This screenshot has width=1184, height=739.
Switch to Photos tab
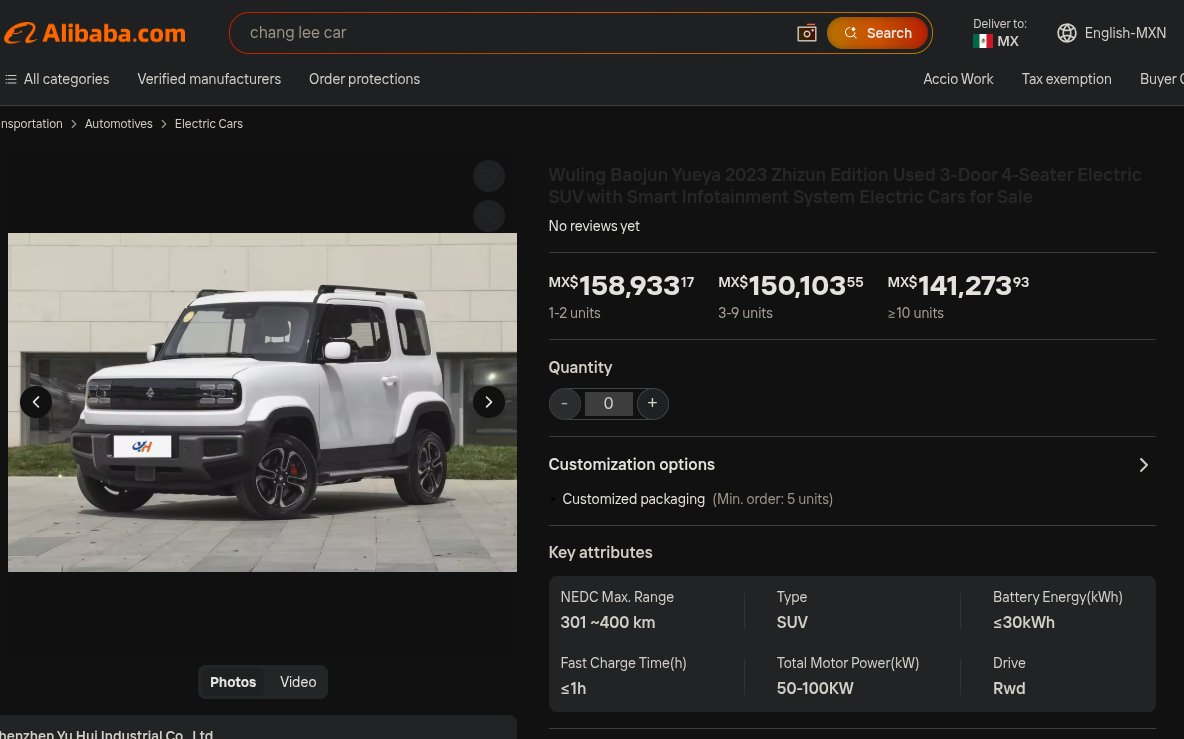[x=233, y=682]
